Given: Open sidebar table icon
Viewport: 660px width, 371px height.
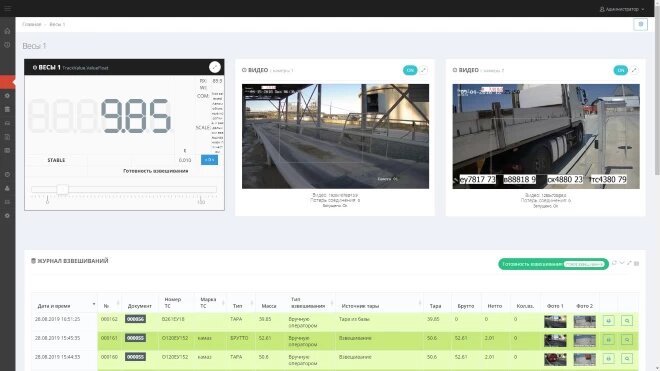Looking at the screenshot, I should click(x=7, y=150).
